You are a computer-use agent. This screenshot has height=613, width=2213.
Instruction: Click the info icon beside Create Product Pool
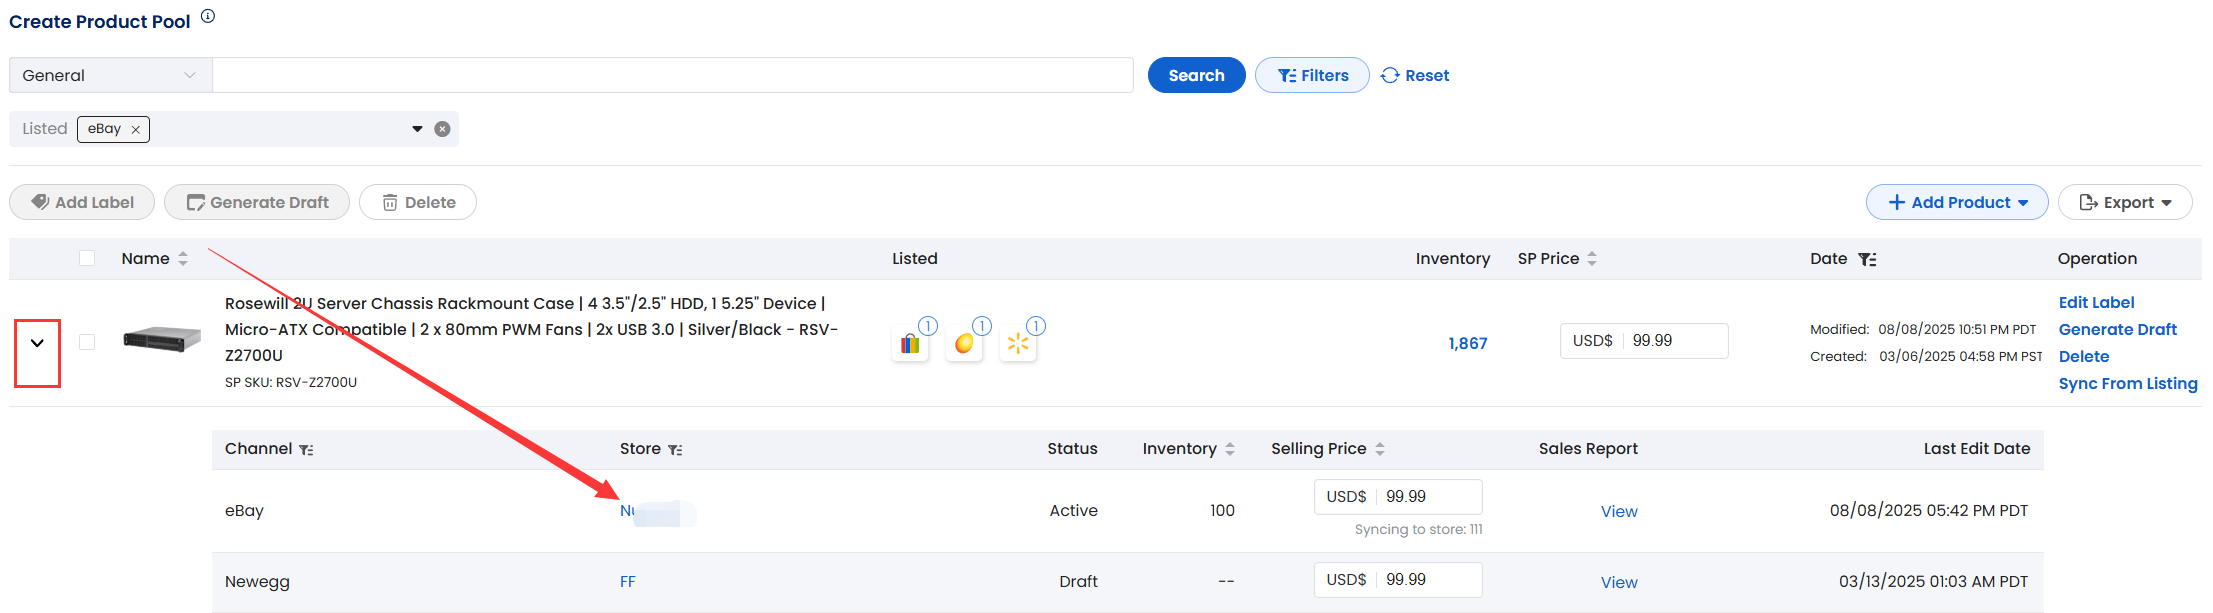(208, 16)
